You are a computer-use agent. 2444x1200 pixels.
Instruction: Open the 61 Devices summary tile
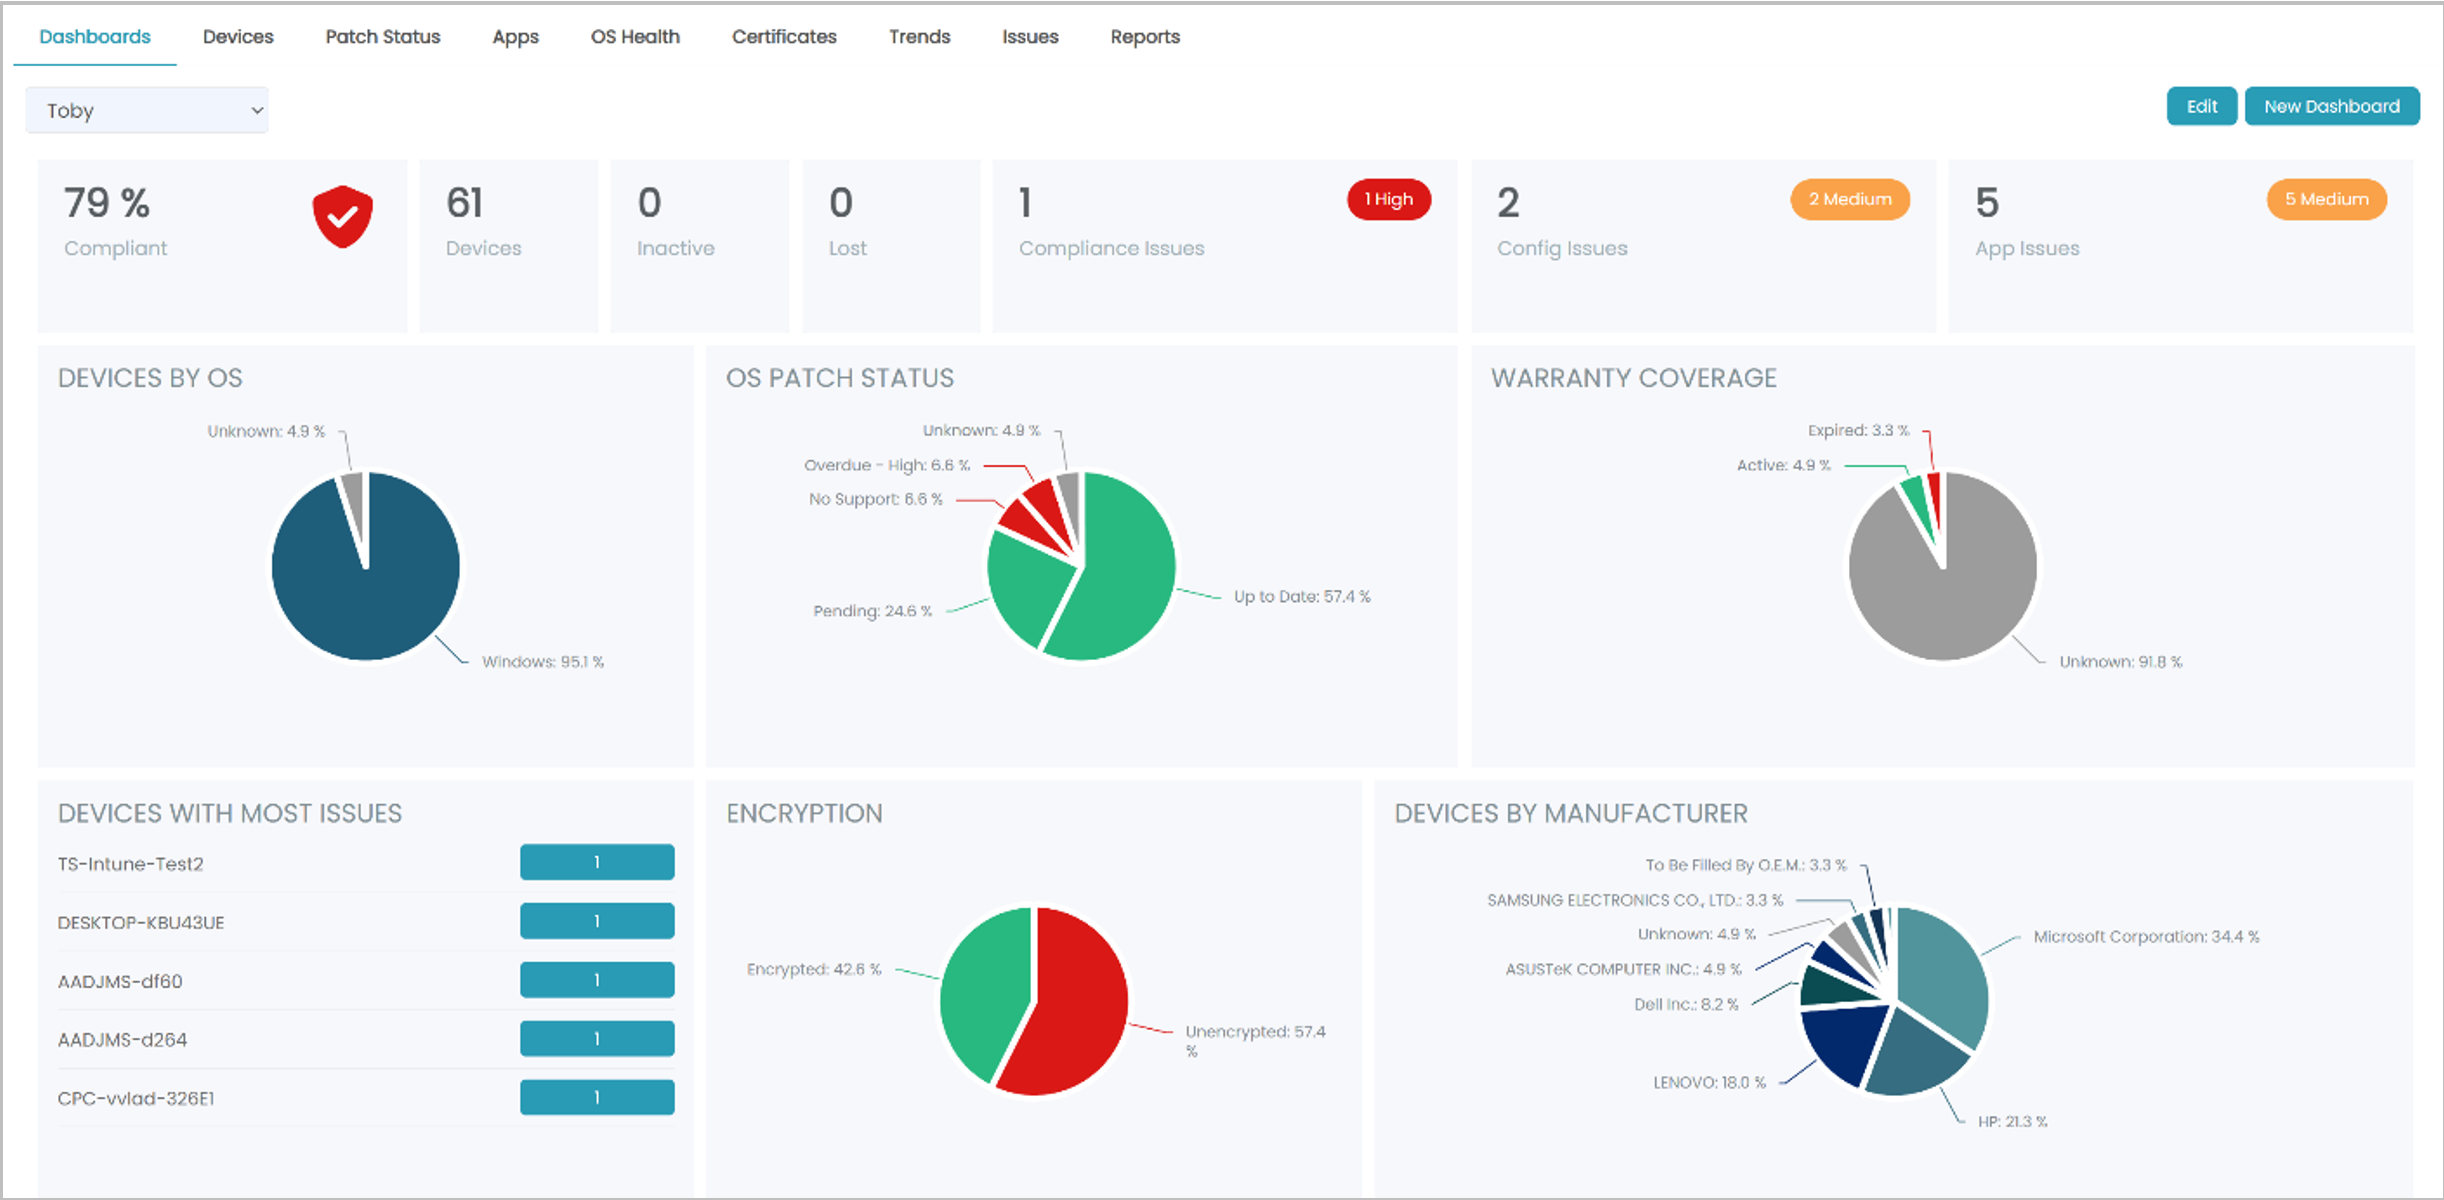pyautogui.click(x=508, y=245)
